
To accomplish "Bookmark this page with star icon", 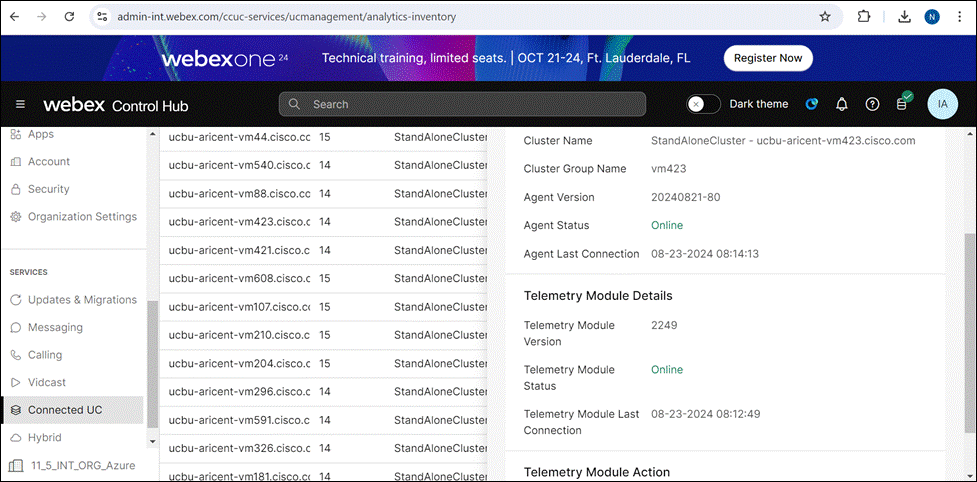I will pos(825,17).
